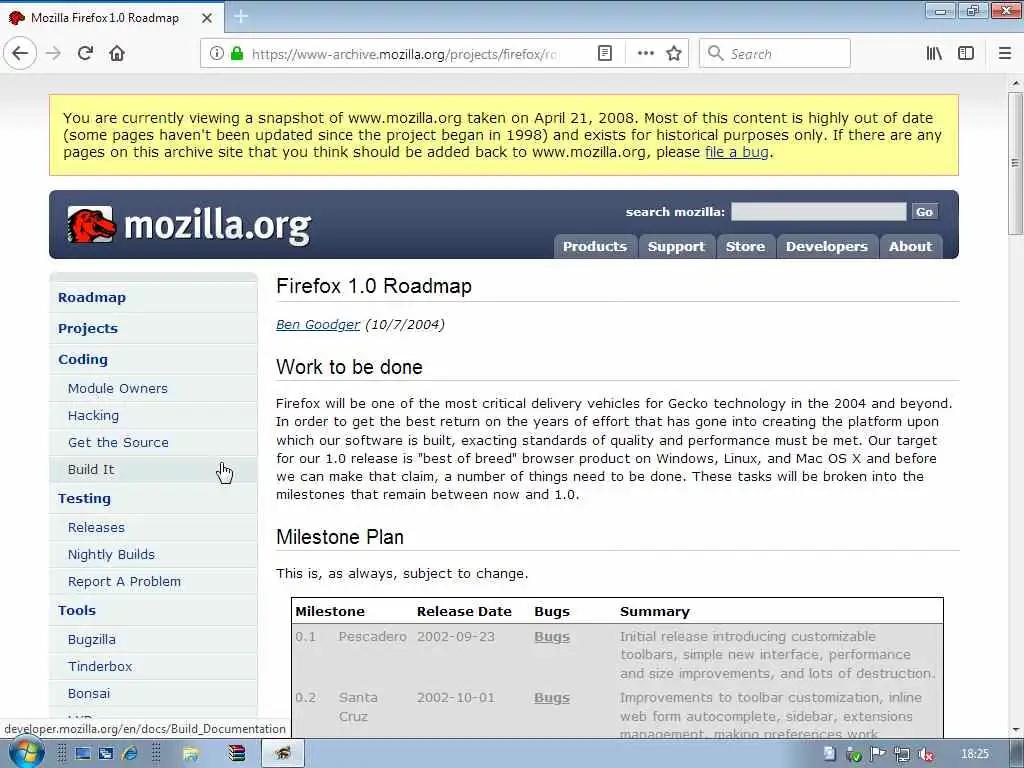Click the page vertical scrollbar thumb

click(x=1015, y=163)
